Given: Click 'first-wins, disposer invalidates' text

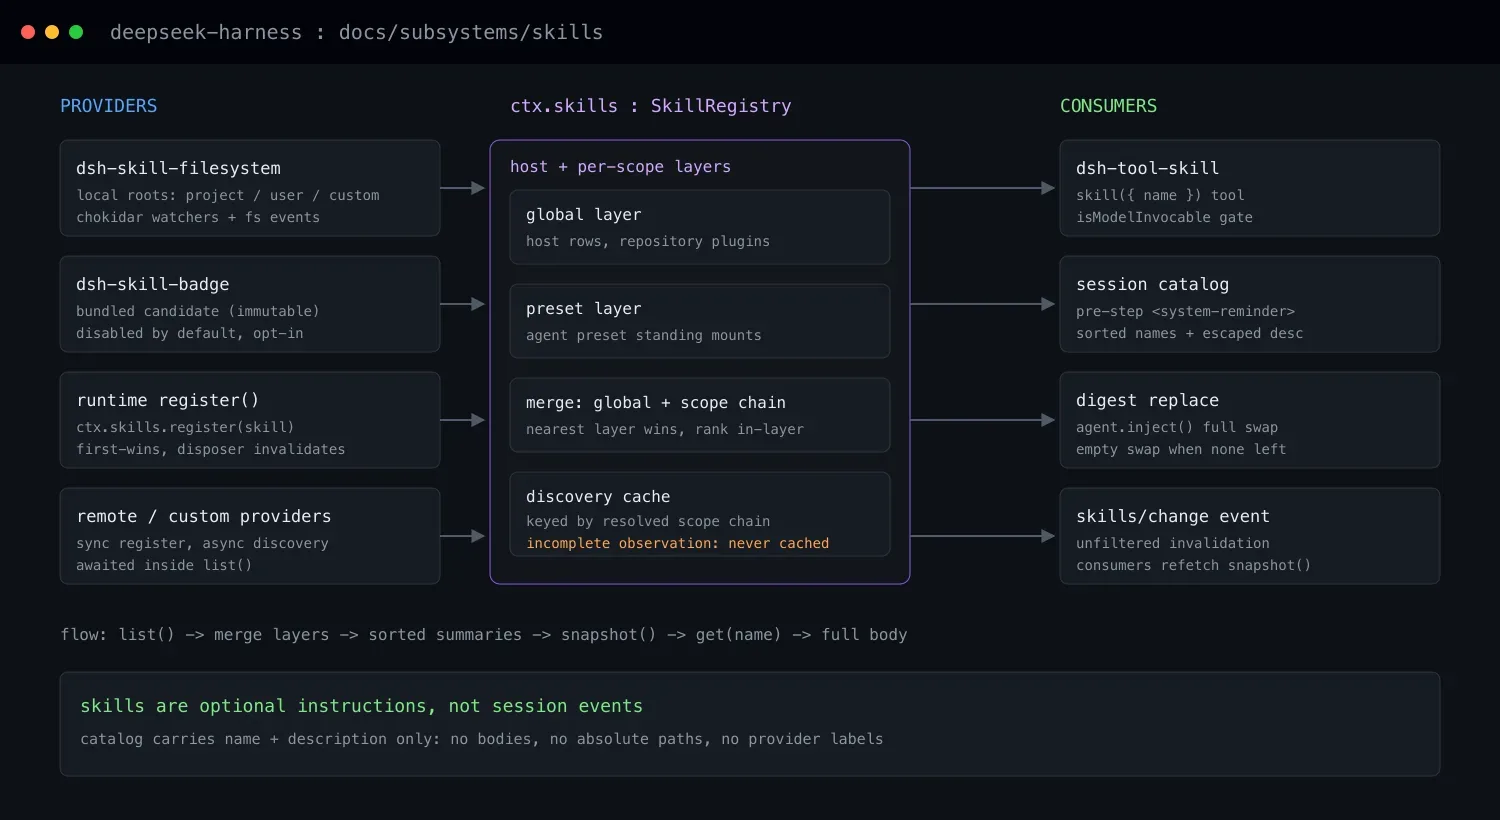Looking at the screenshot, I should 211,449.
